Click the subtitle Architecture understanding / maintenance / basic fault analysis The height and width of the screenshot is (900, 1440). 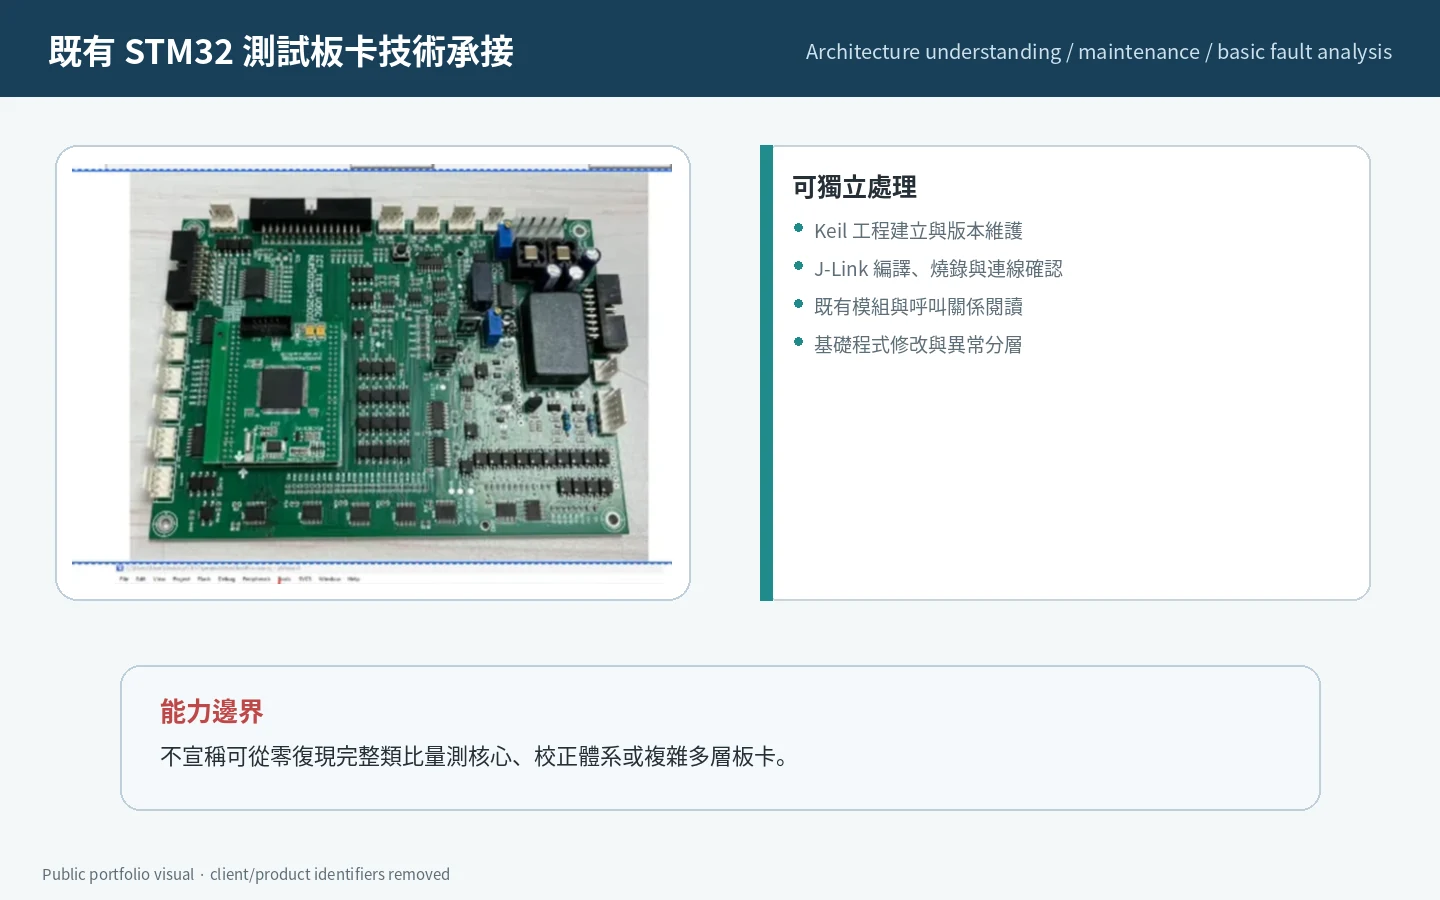pyautogui.click(x=1098, y=52)
